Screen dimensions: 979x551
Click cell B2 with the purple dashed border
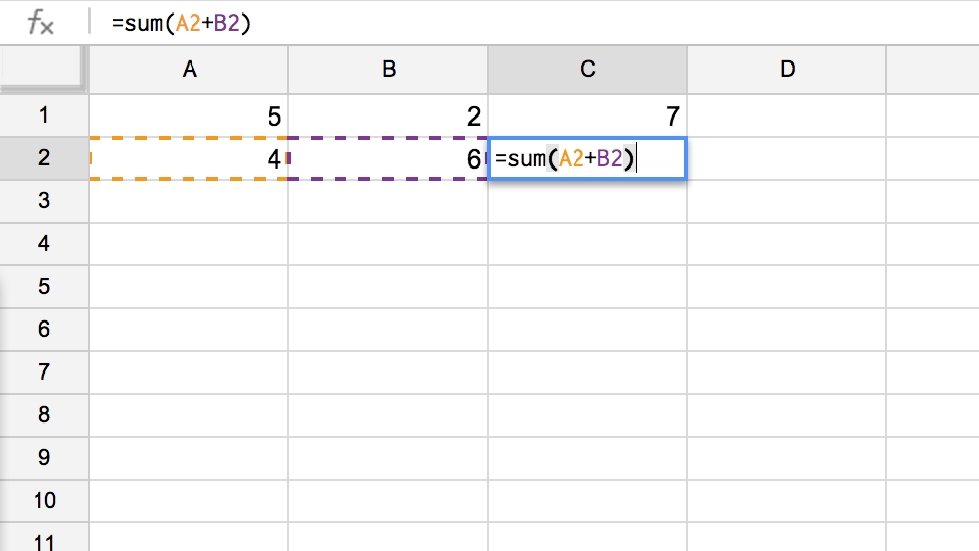pos(388,158)
